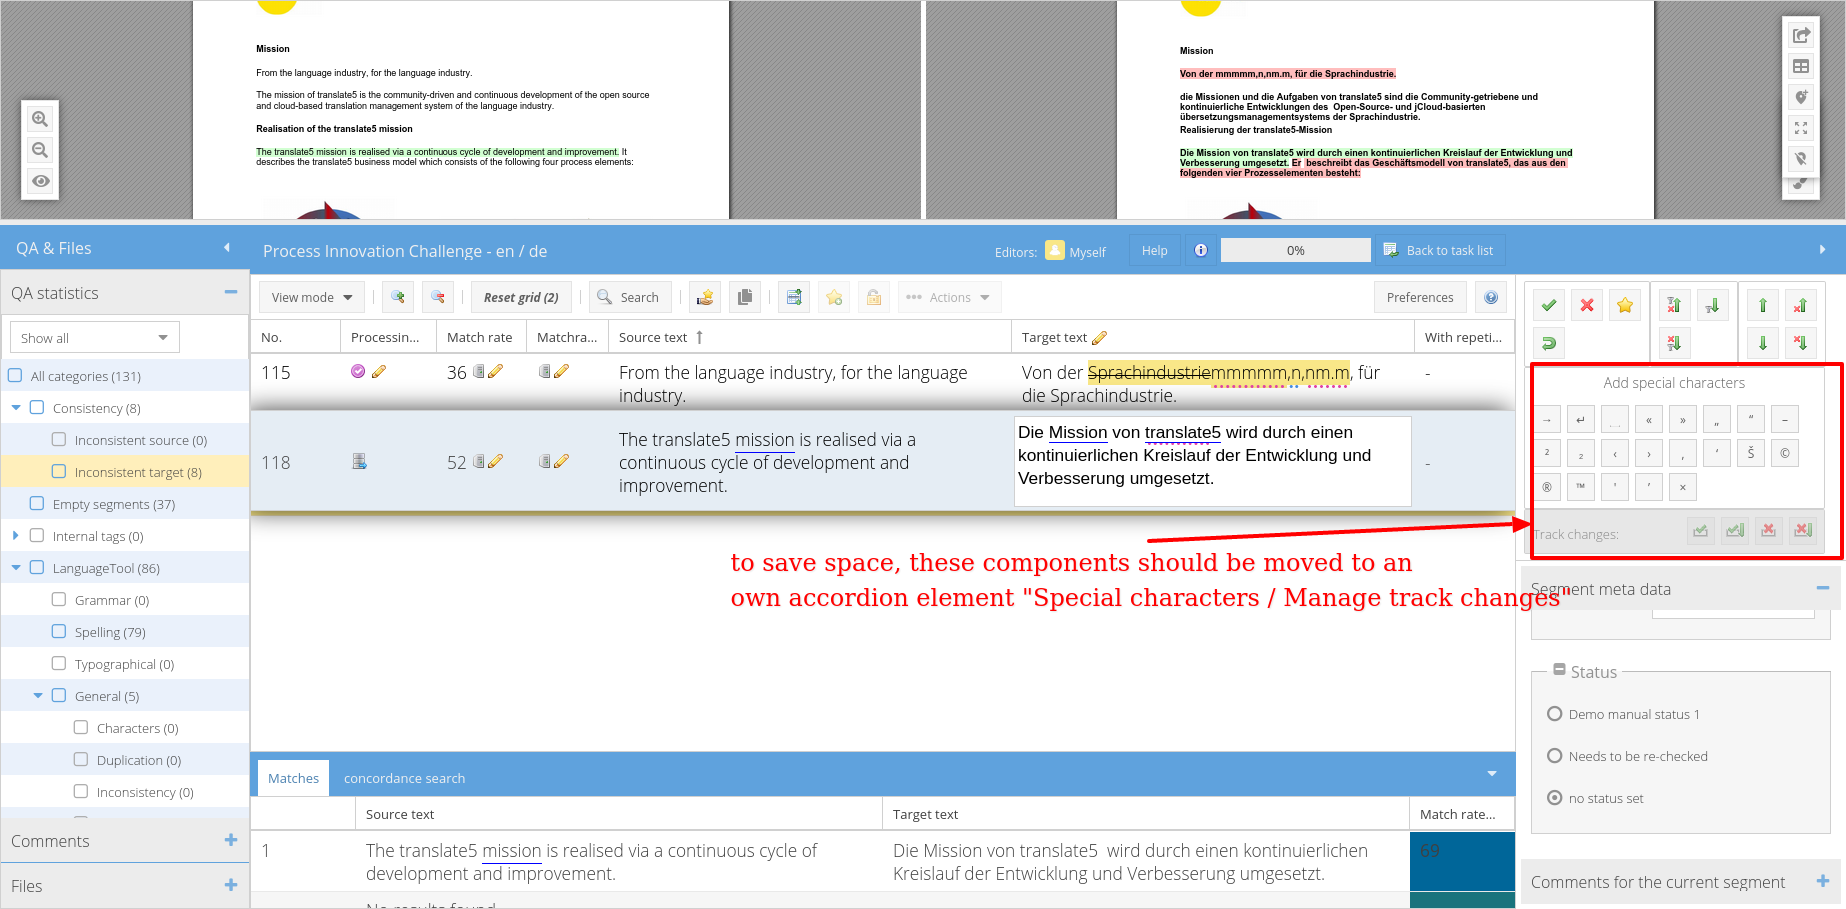Bookmark segment using yellow star icon
Viewport: 1846px width, 909px height.
(1625, 306)
